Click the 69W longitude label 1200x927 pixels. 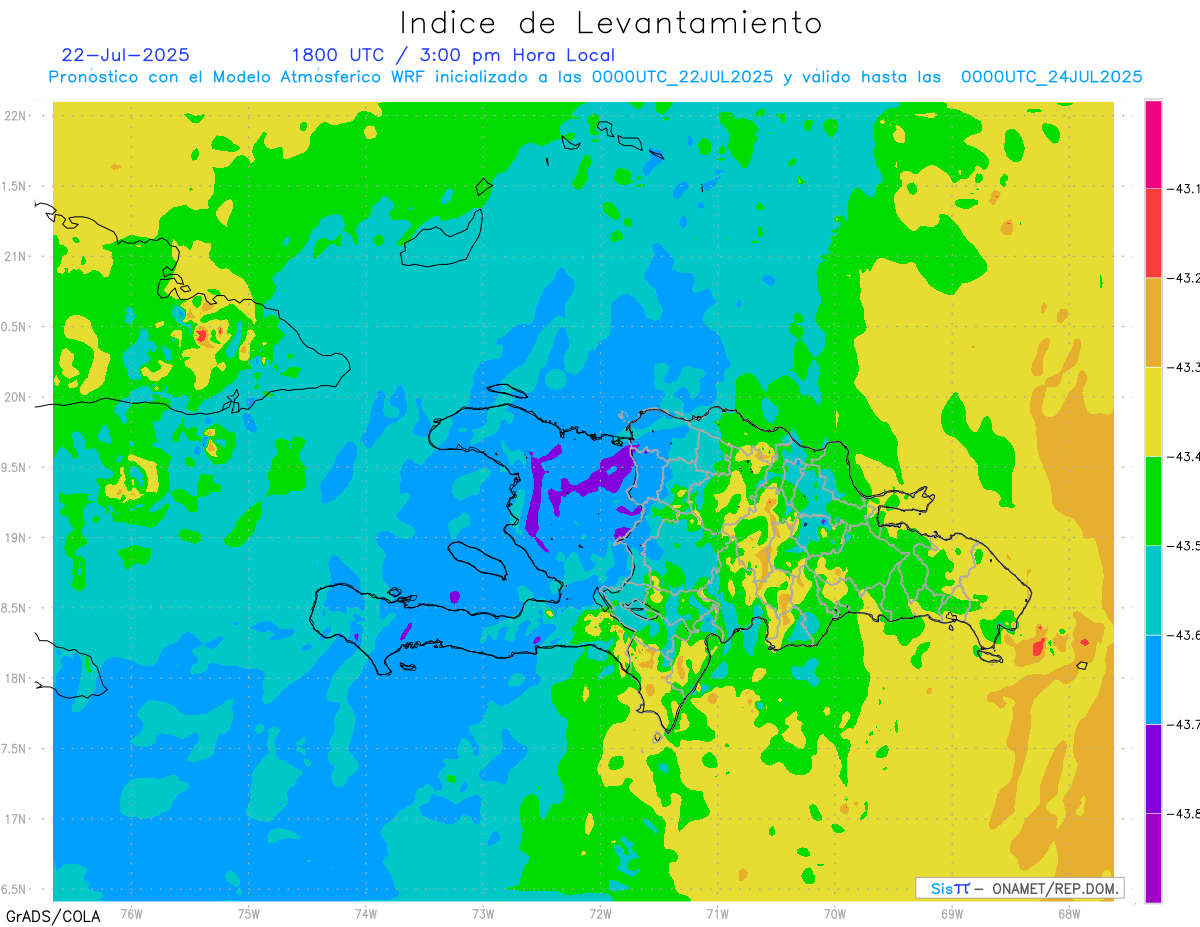click(952, 913)
